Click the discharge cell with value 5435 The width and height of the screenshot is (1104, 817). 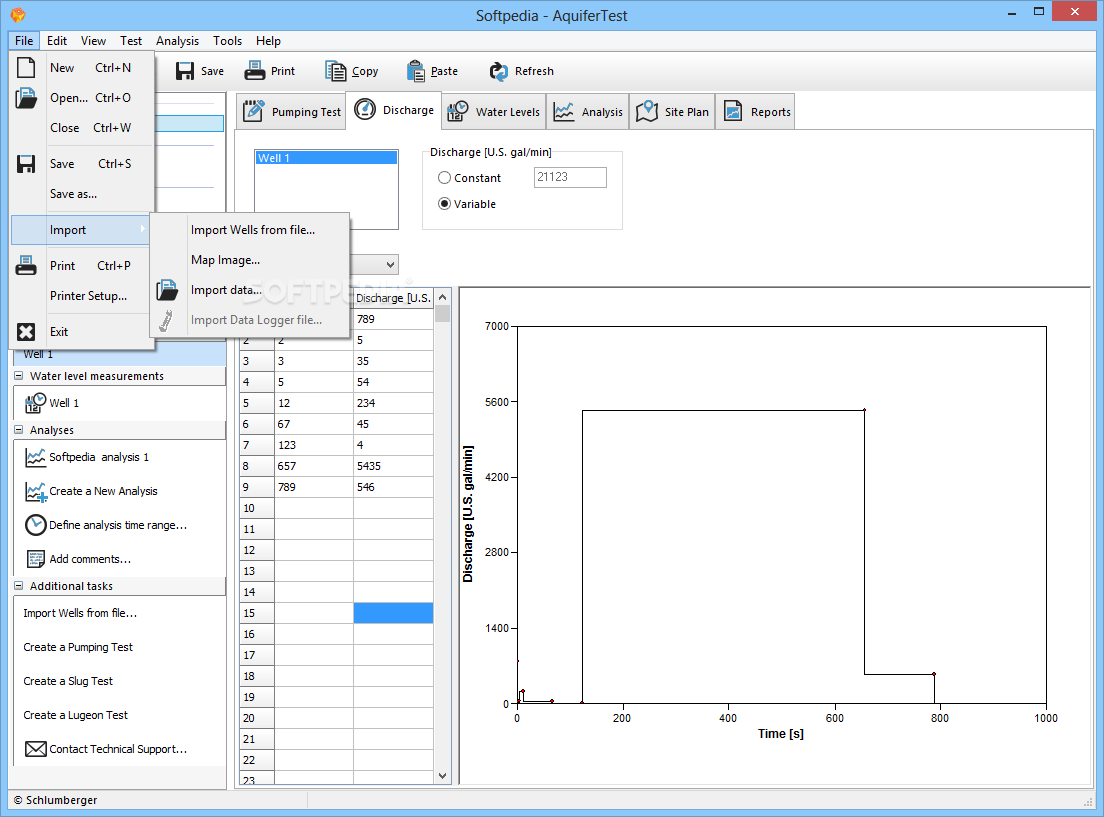pyautogui.click(x=393, y=466)
